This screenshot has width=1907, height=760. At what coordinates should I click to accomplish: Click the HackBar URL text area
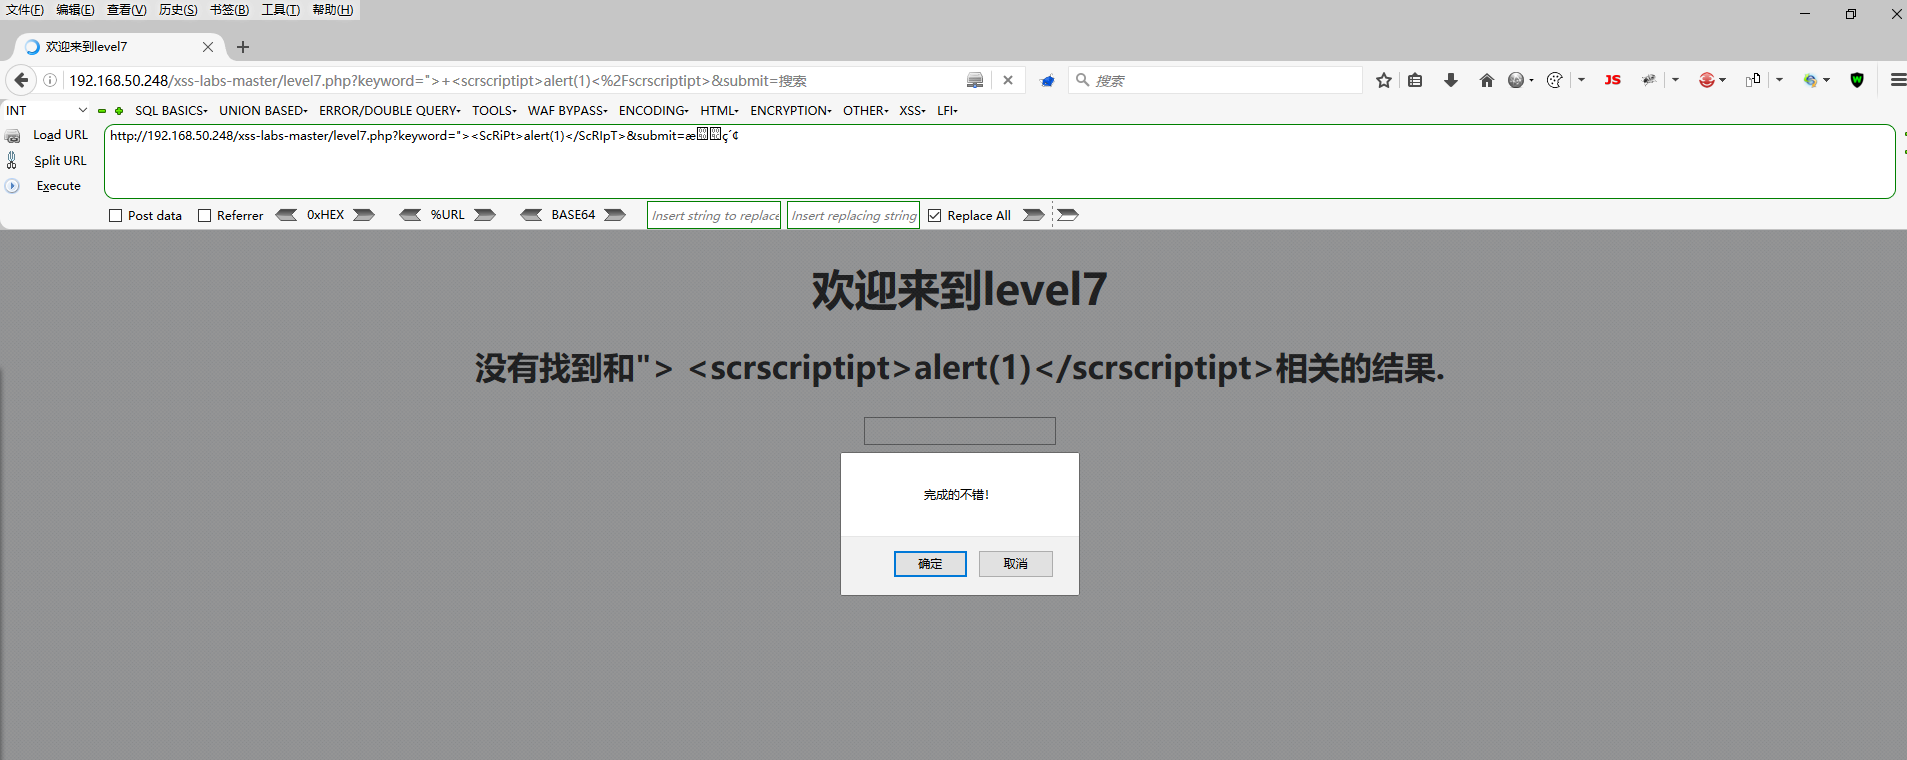pyautogui.click(x=1000, y=161)
